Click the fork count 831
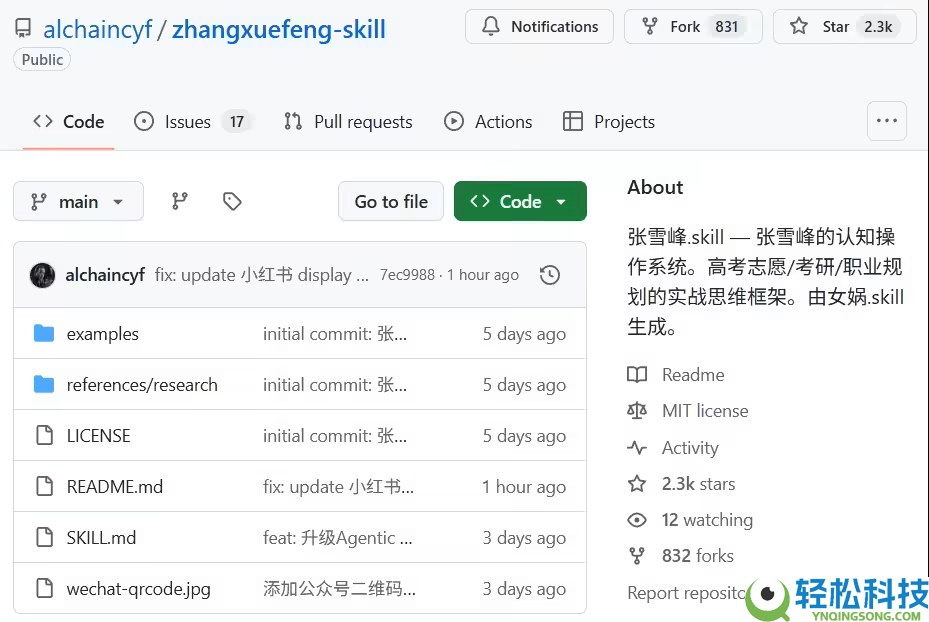 pyautogui.click(x=726, y=27)
